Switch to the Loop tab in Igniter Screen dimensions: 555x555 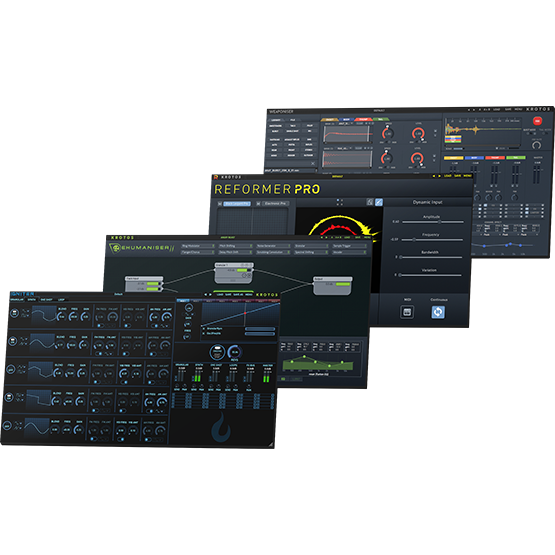click(x=61, y=300)
